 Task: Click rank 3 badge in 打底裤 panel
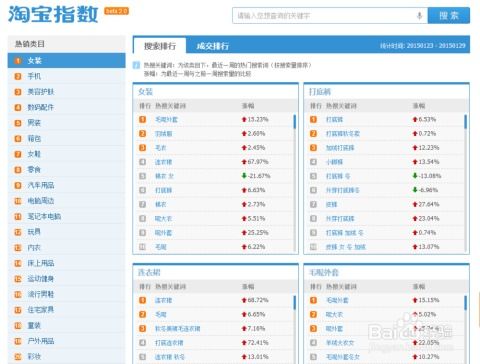[313, 148]
